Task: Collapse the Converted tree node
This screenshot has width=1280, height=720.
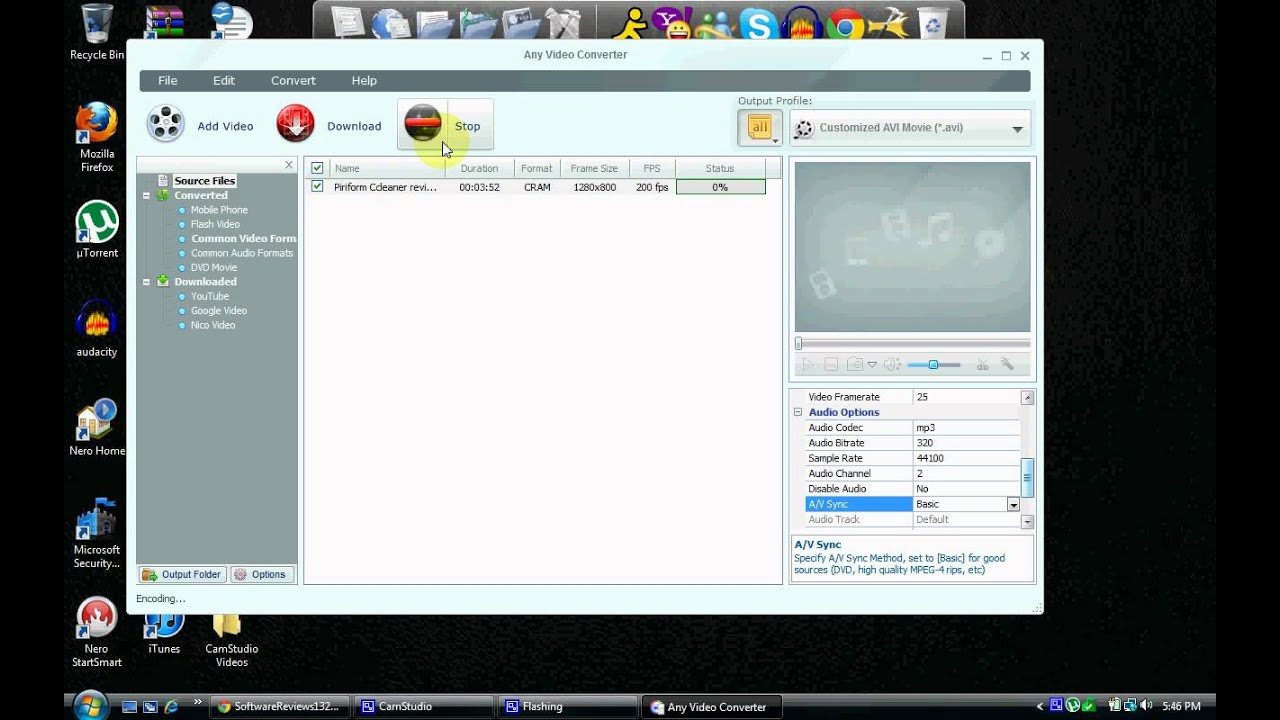Action: tap(147, 196)
